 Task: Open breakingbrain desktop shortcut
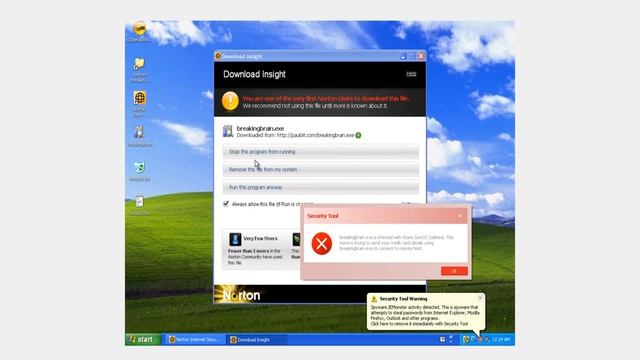pyautogui.click(x=140, y=133)
